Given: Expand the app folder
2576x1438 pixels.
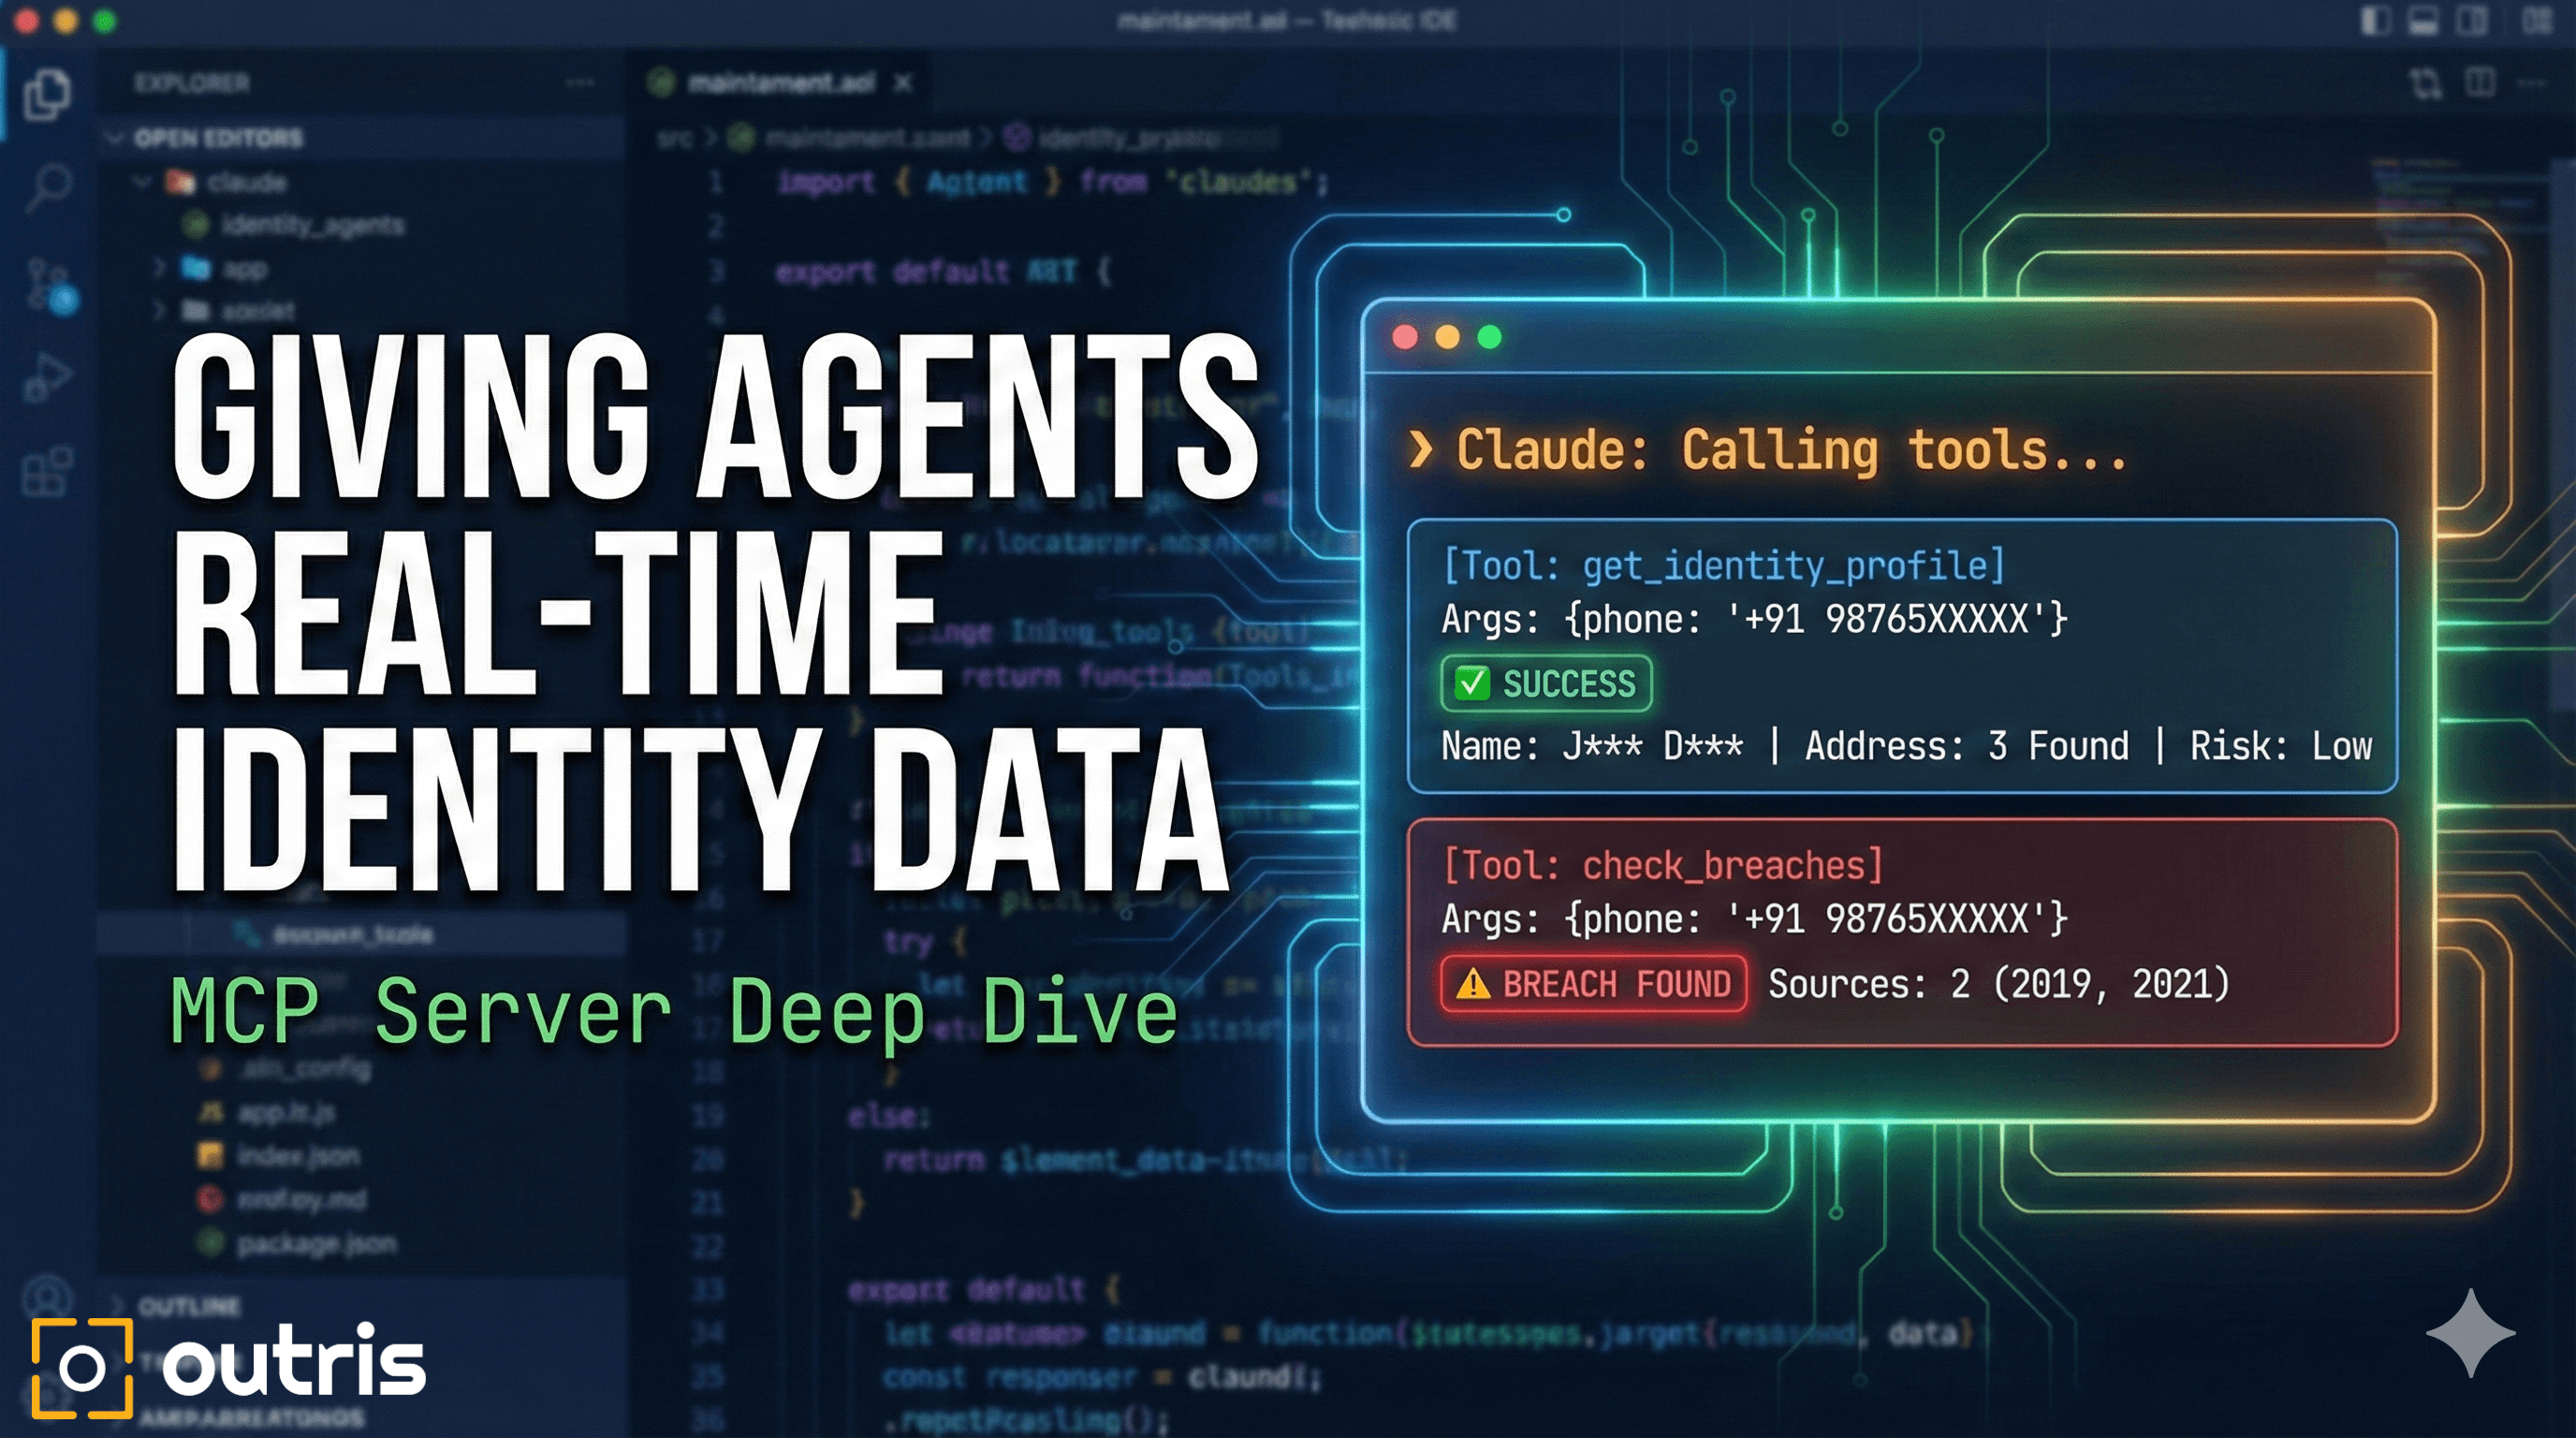Looking at the screenshot, I should tap(160, 268).
